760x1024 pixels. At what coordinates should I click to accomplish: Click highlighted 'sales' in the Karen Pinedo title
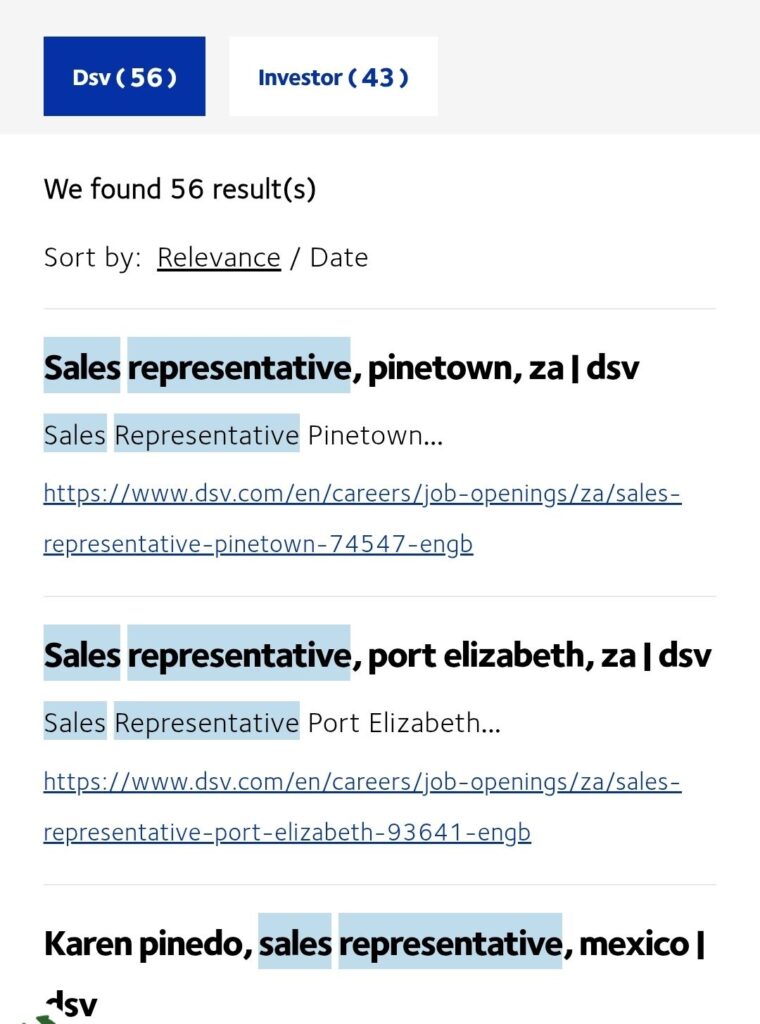(295, 944)
